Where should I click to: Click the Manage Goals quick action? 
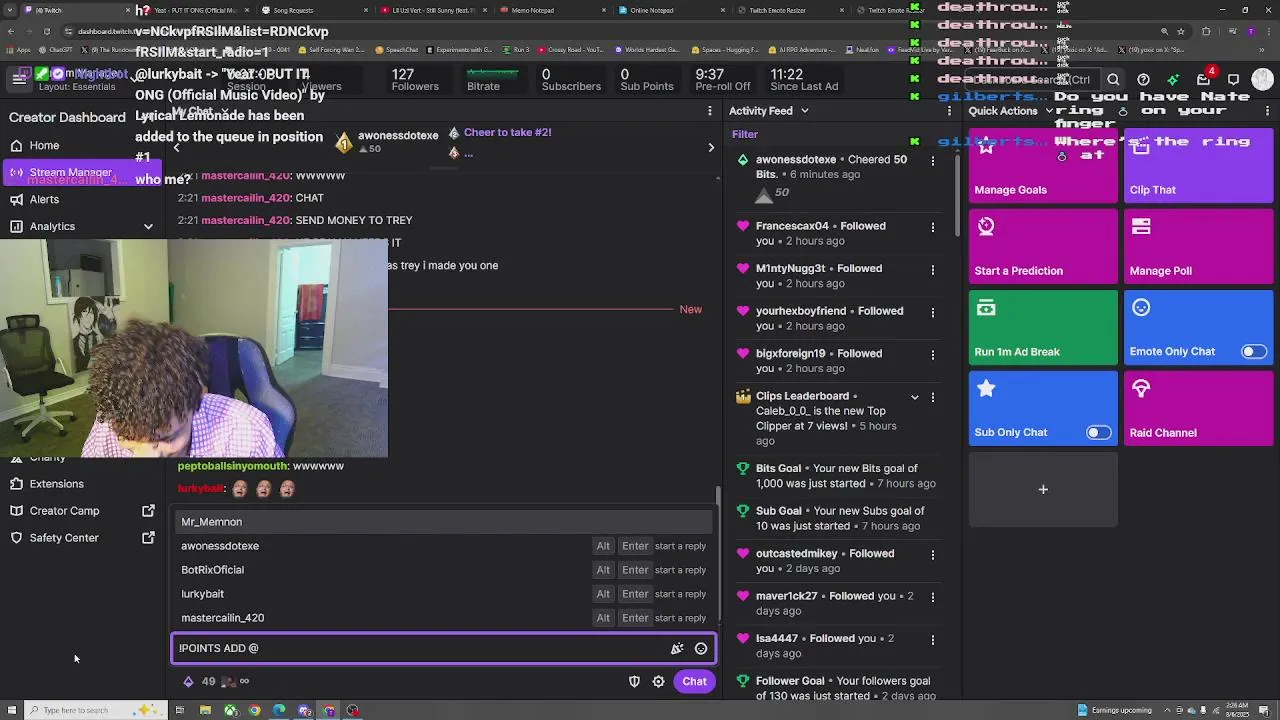pos(1043,164)
